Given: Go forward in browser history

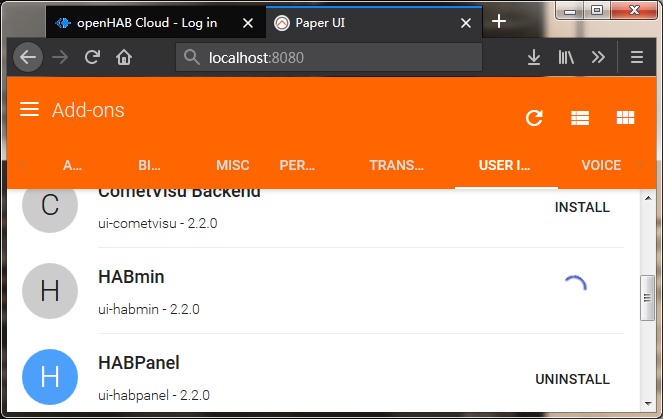Looking at the screenshot, I should [60, 57].
